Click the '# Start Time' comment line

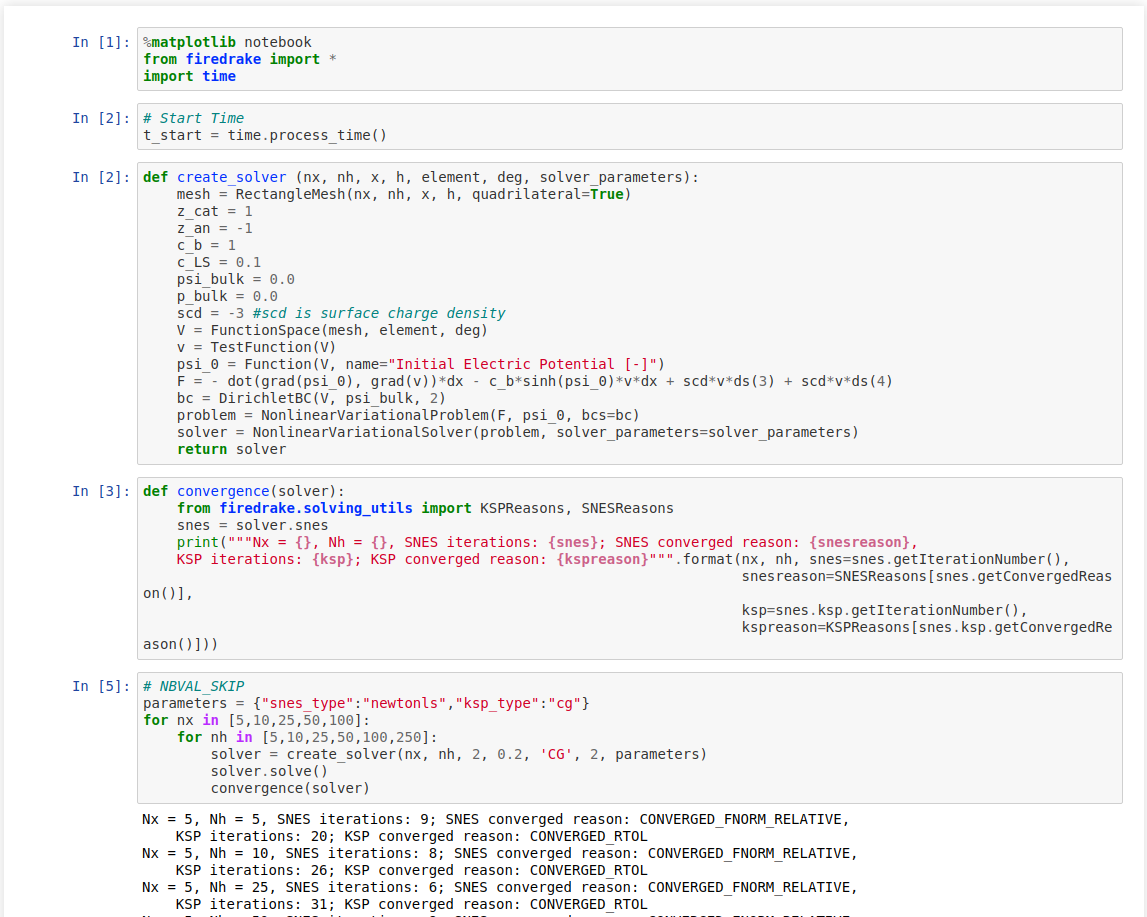201,118
